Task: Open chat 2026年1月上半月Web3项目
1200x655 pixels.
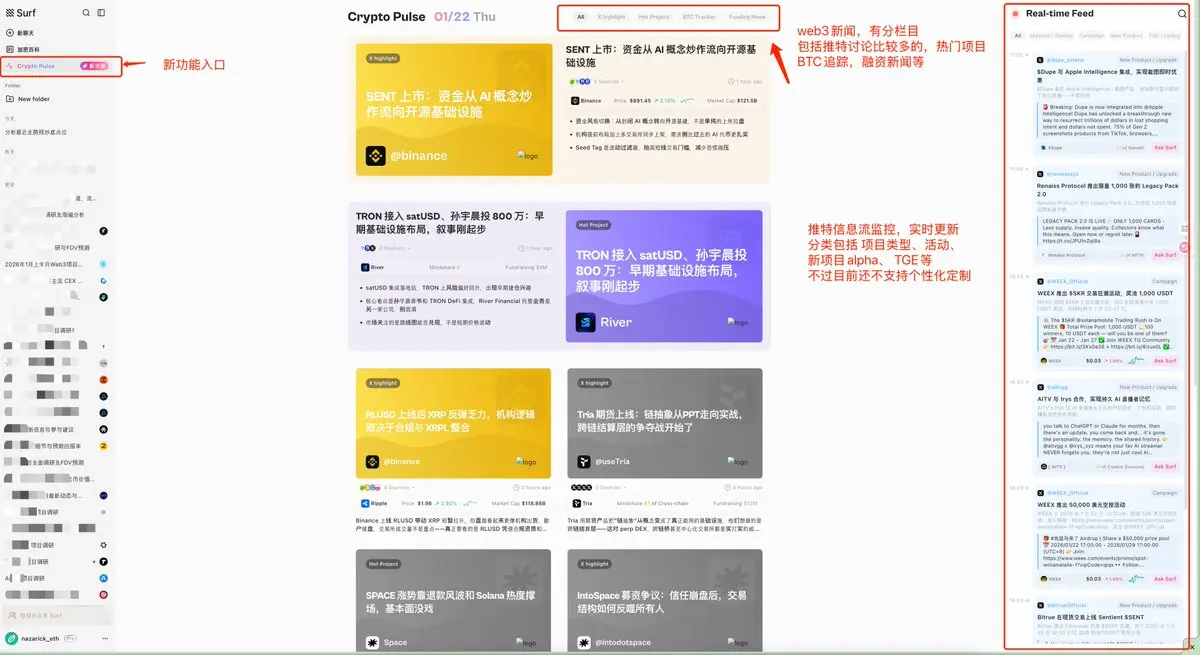Action: point(42,264)
